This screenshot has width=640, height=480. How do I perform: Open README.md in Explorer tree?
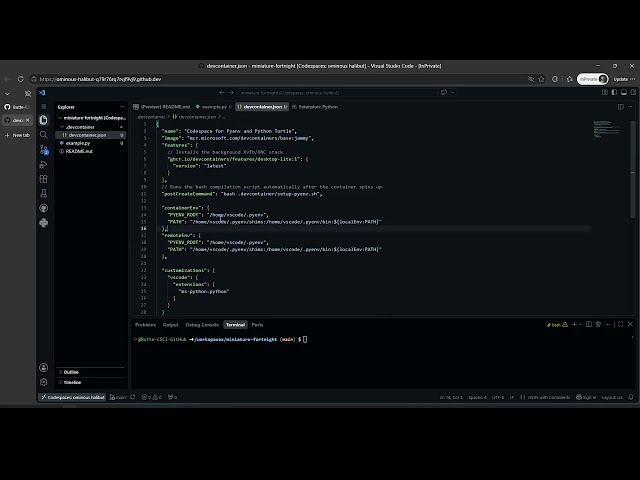pyautogui.click(x=91, y=151)
